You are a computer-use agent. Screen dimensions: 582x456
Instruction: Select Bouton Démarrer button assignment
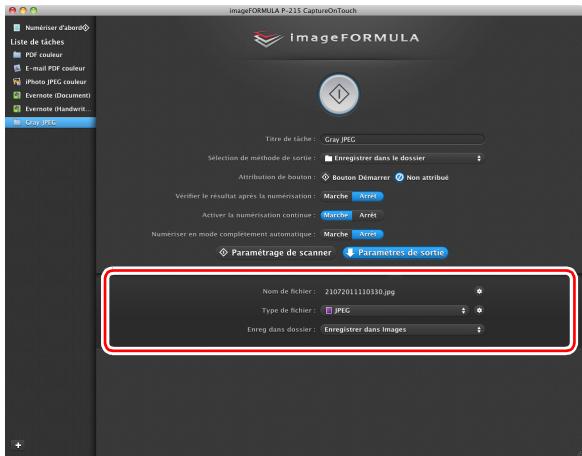356,177
